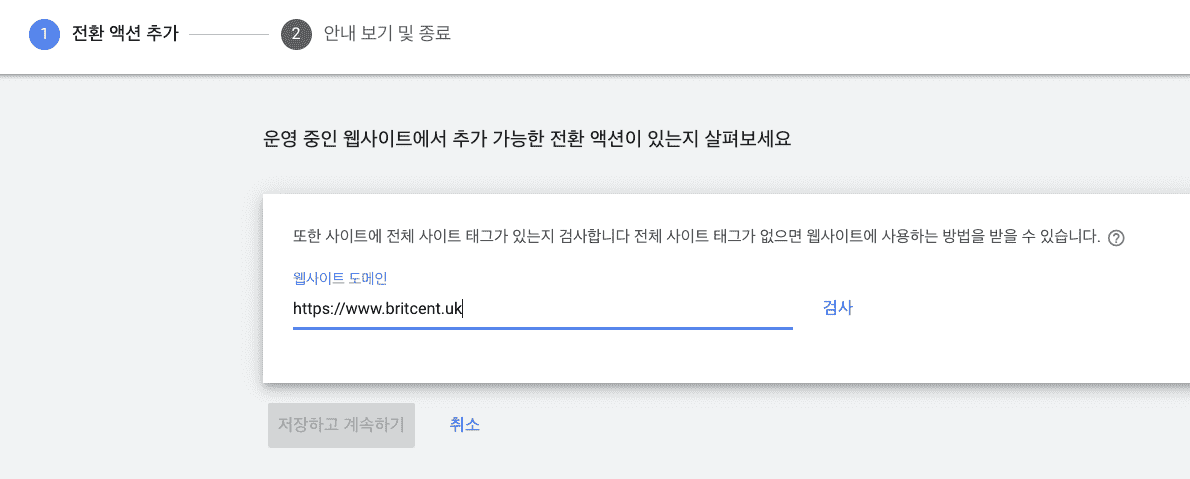Image resolution: width=1190 pixels, height=479 pixels.
Task: Click the 검사 button
Action: [x=837, y=308]
